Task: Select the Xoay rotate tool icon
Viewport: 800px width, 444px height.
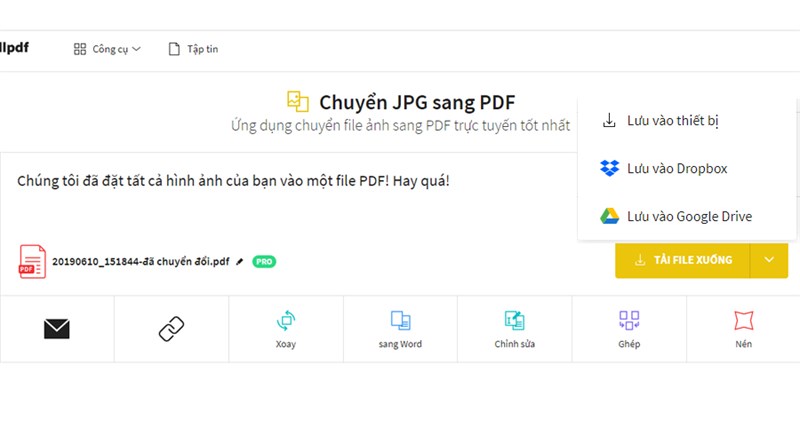Action: coord(286,321)
